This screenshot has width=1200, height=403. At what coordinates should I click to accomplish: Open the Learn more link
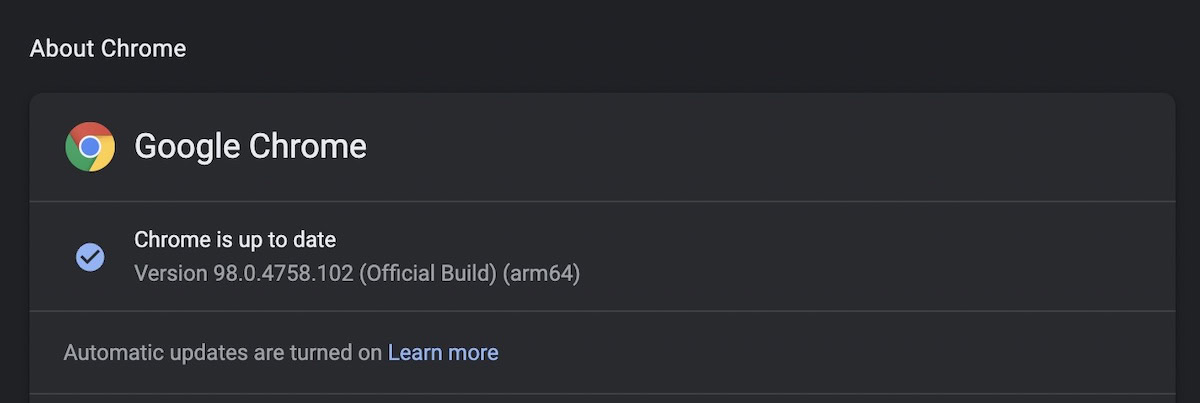tap(443, 352)
